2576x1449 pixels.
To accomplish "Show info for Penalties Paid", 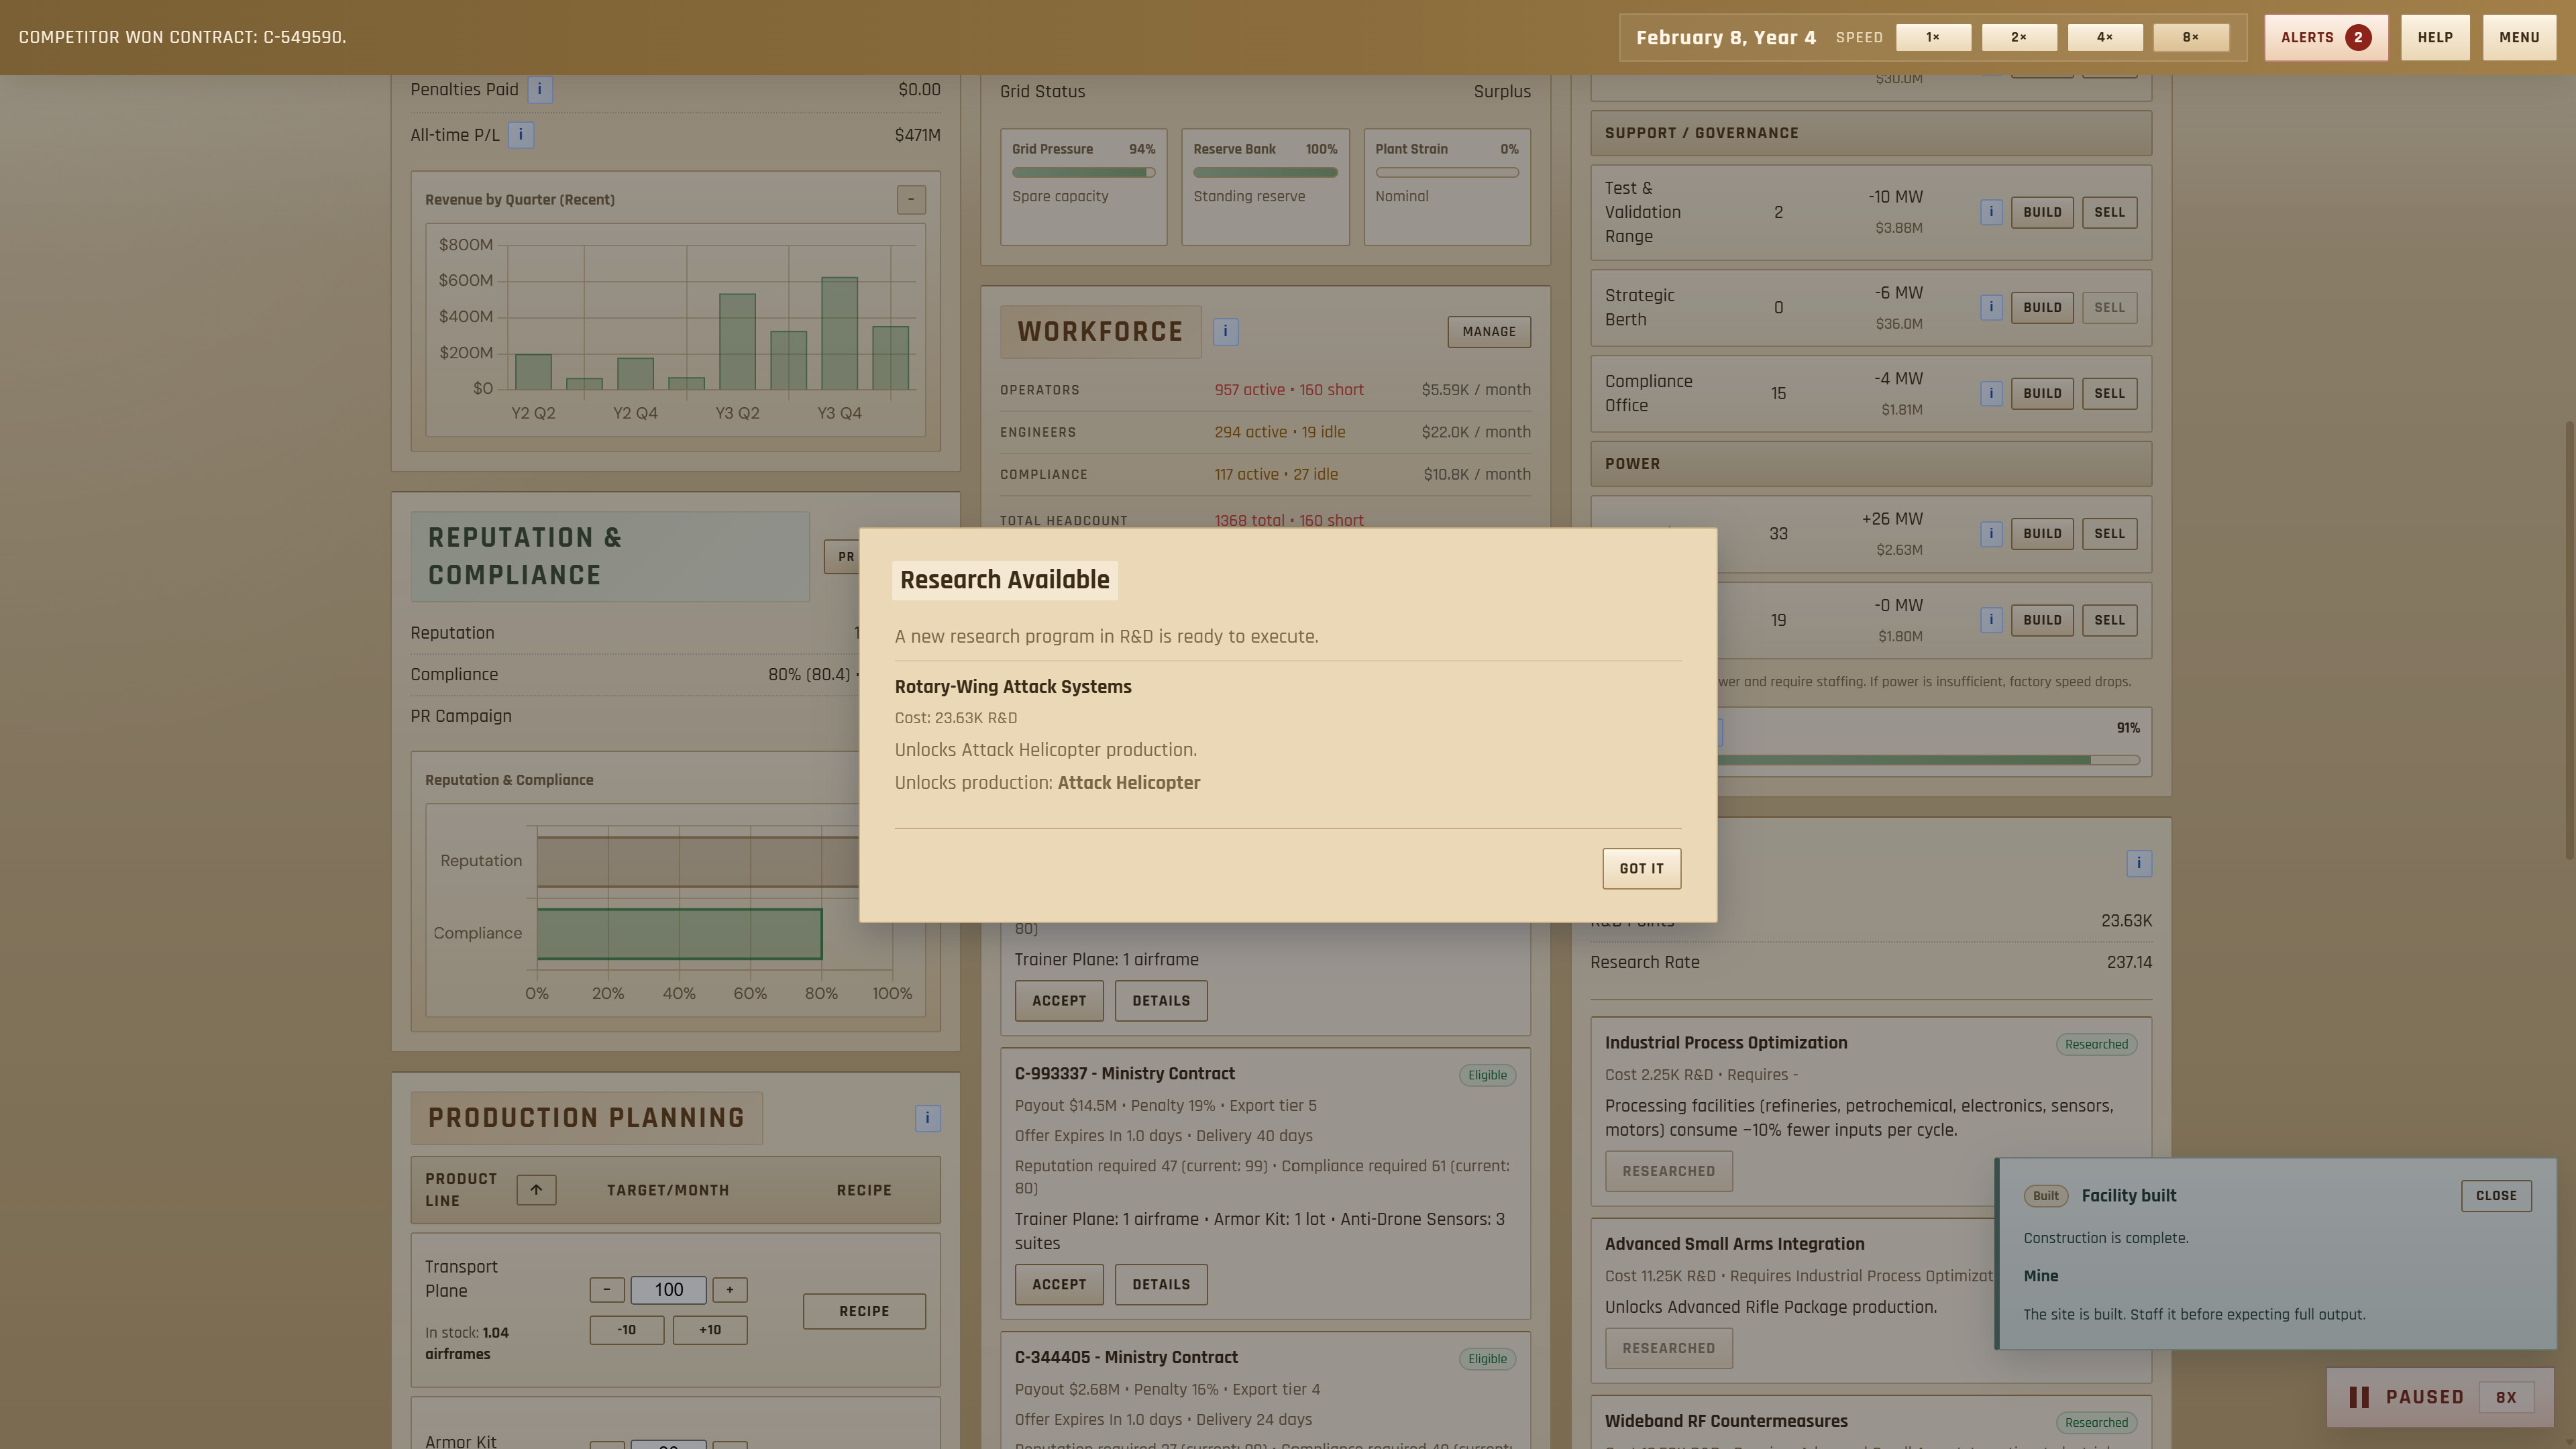I will tap(540, 89).
